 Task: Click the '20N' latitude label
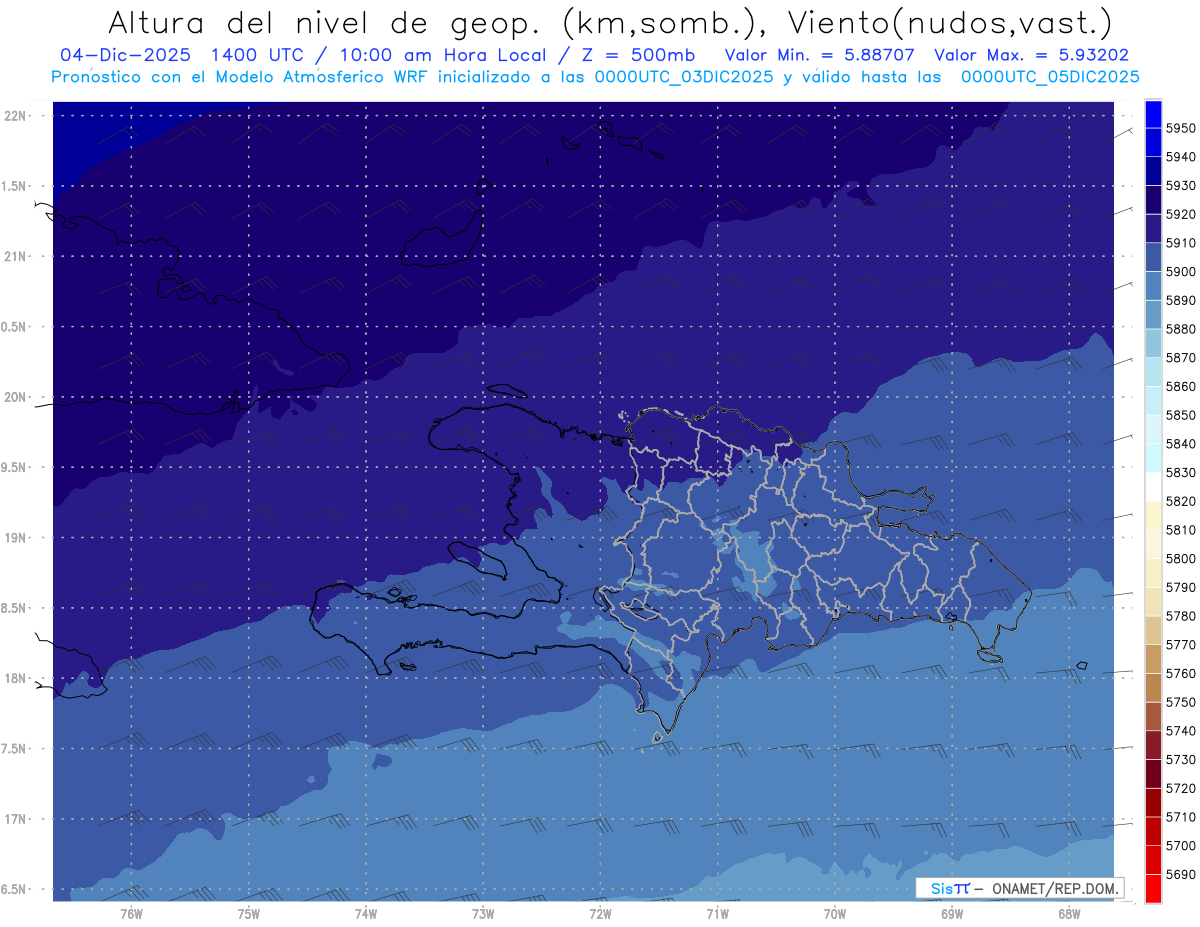(x=16, y=397)
